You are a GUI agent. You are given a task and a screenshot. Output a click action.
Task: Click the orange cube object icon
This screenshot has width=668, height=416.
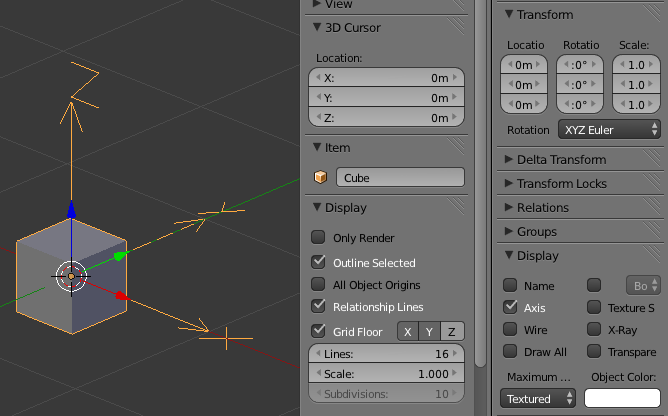coord(321,178)
